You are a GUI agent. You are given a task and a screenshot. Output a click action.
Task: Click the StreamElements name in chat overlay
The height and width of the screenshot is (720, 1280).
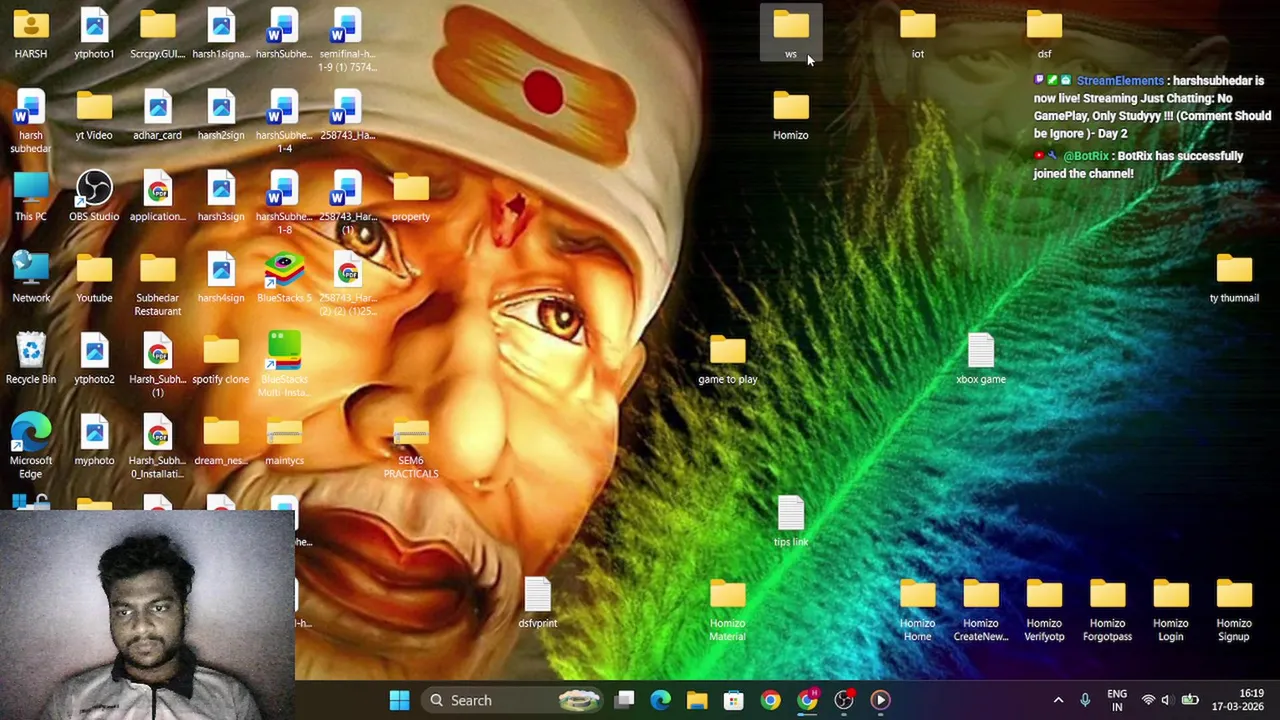point(1120,81)
